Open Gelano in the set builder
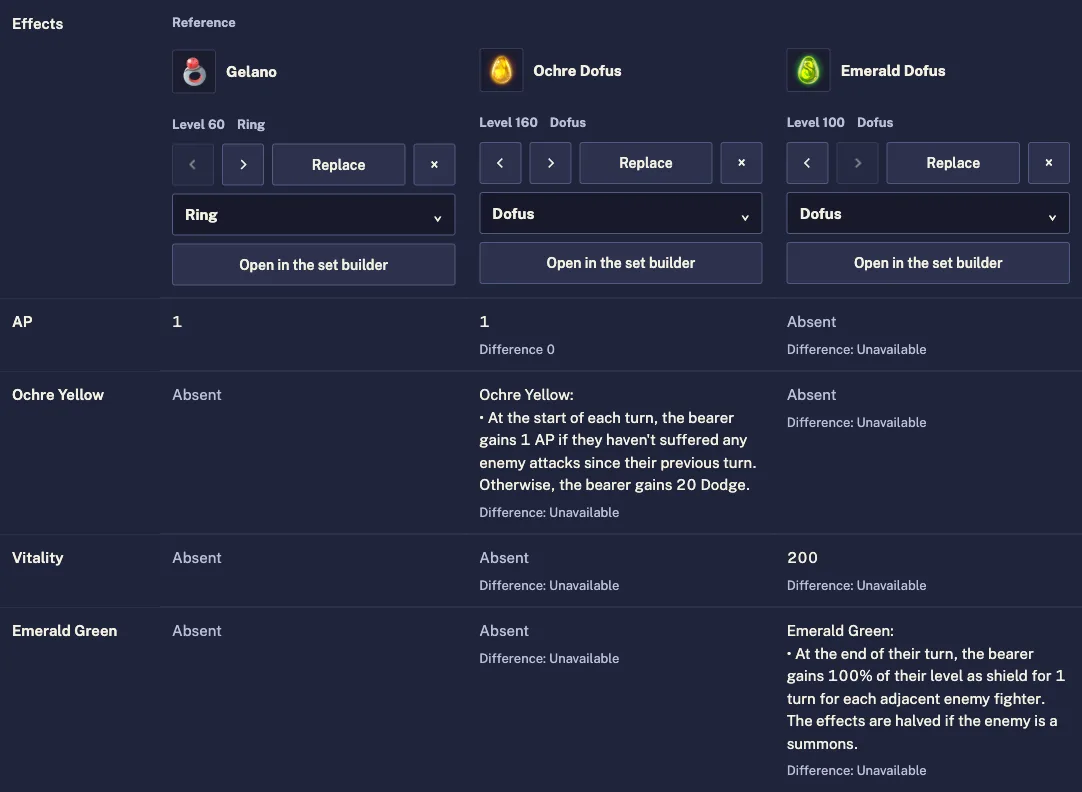The image size is (1082, 792). tap(313, 264)
